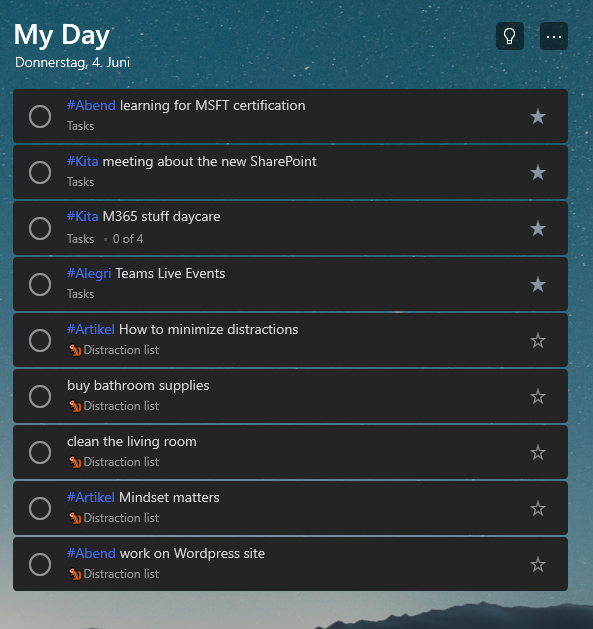This screenshot has width=593, height=629.
Task: Click the #Kita tag in the SharePoint meeting task
Action: 83,161
